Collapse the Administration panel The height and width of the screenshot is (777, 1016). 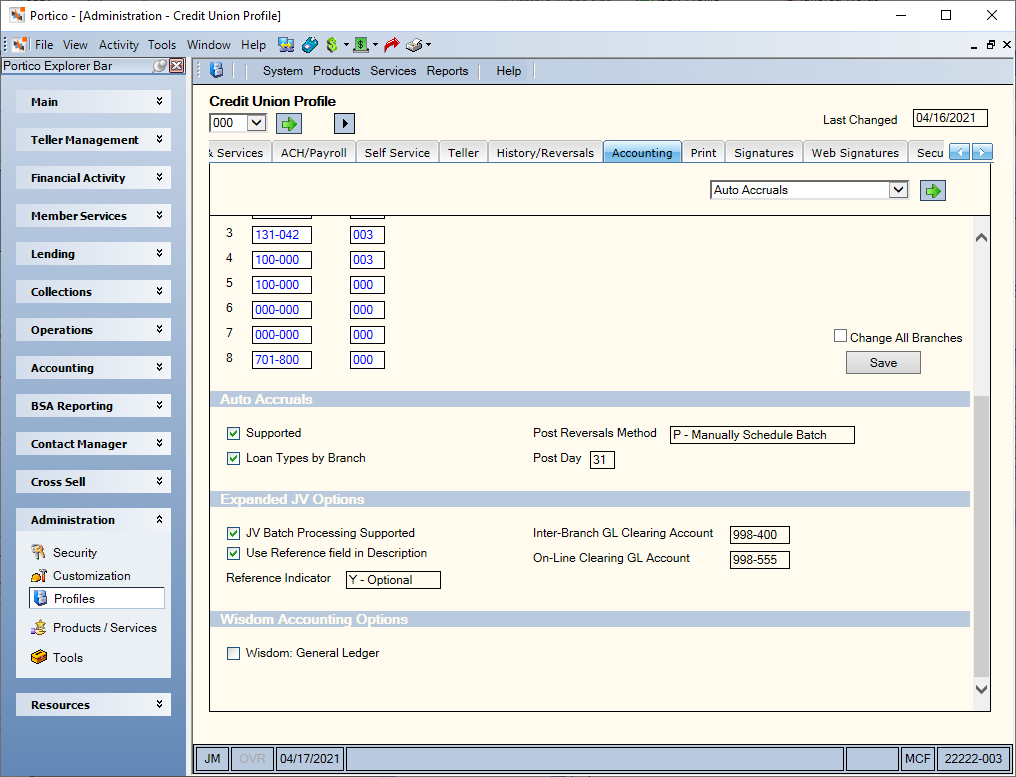pyautogui.click(x=93, y=520)
